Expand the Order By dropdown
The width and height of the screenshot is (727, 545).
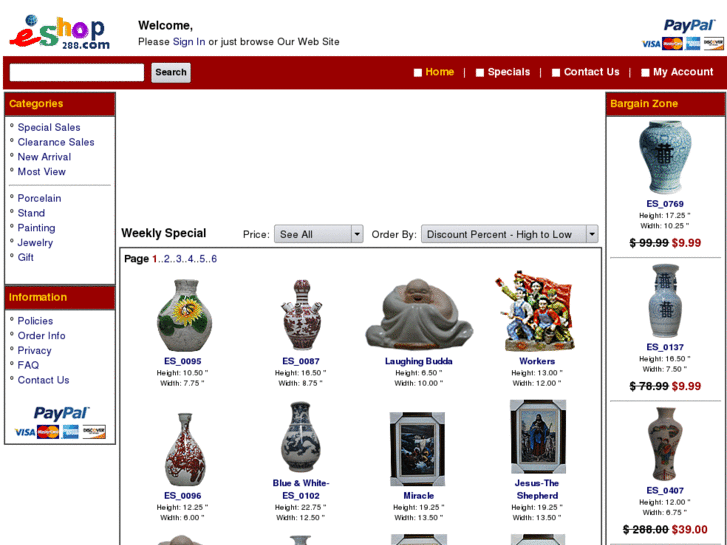[510, 234]
